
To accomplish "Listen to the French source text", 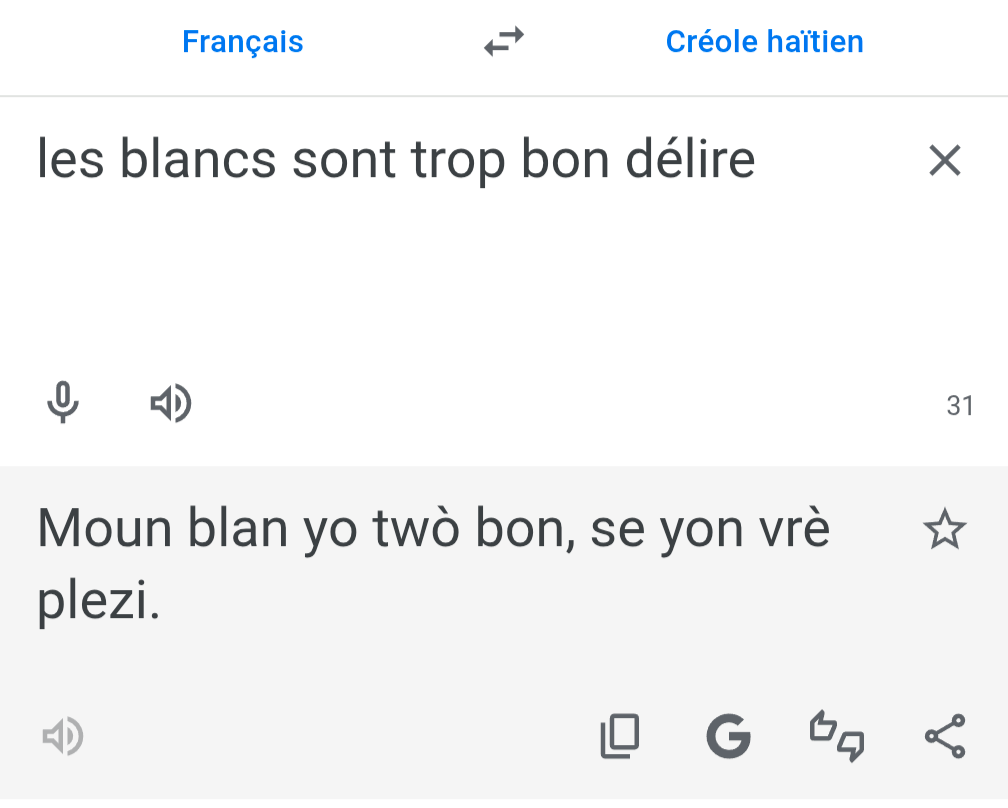I will (x=171, y=403).
